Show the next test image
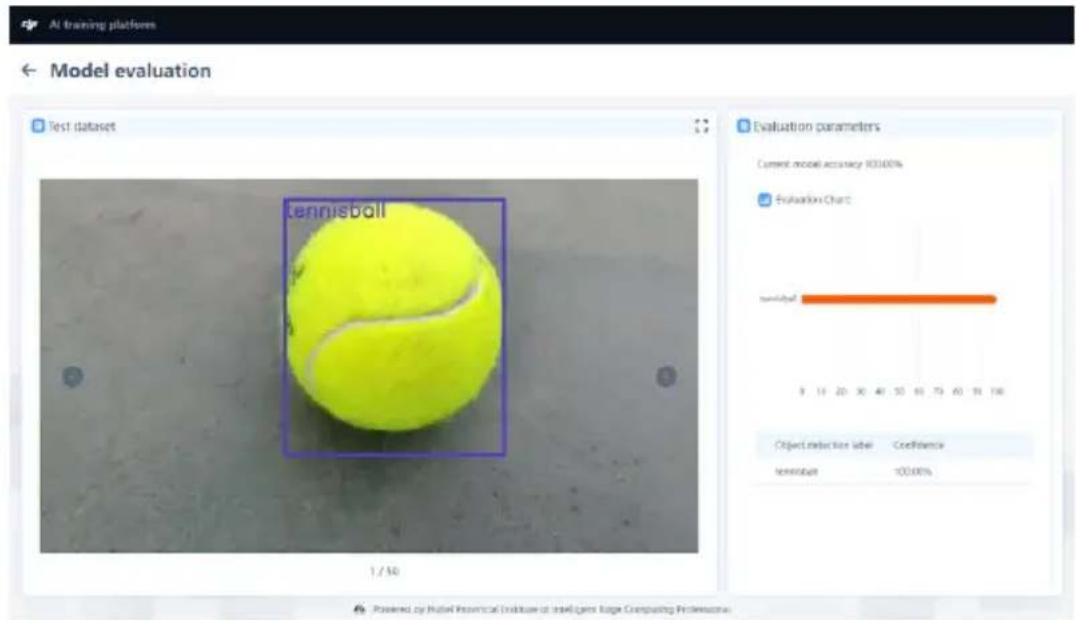The width and height of the screenshot is (1076, 620). 666,376
